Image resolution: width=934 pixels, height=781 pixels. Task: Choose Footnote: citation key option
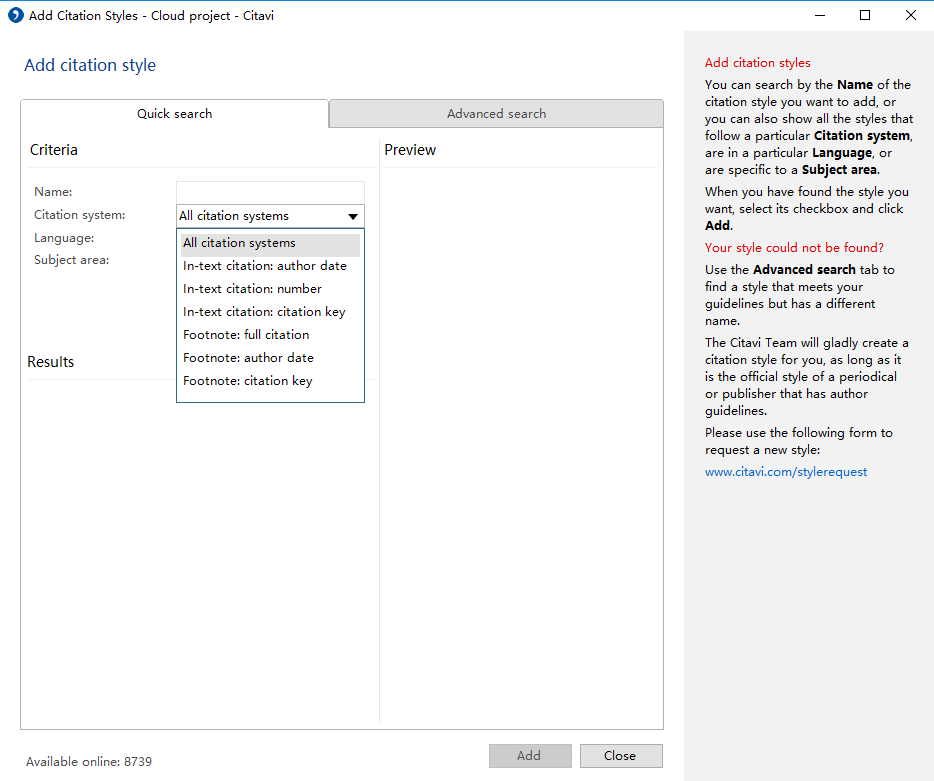[270, 381]
